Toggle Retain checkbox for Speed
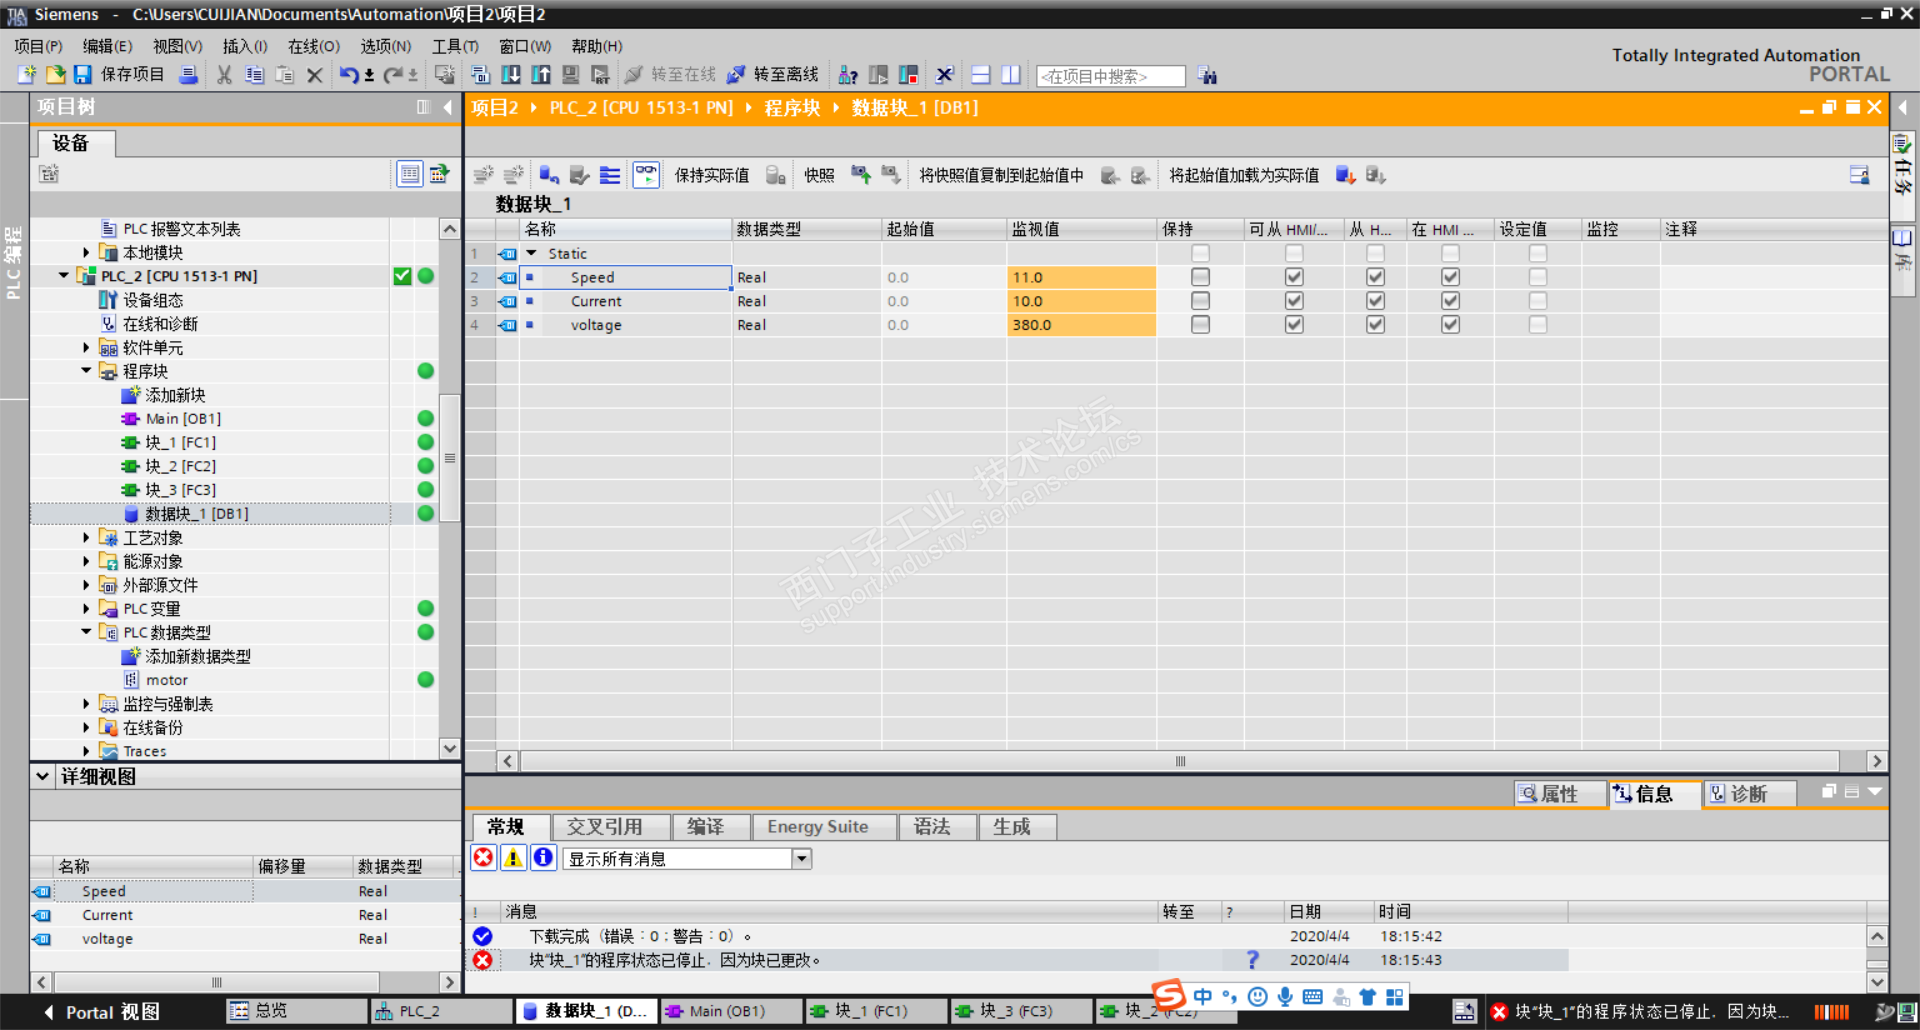This screenshot has width=1920, height=1030. point(1201,277)
